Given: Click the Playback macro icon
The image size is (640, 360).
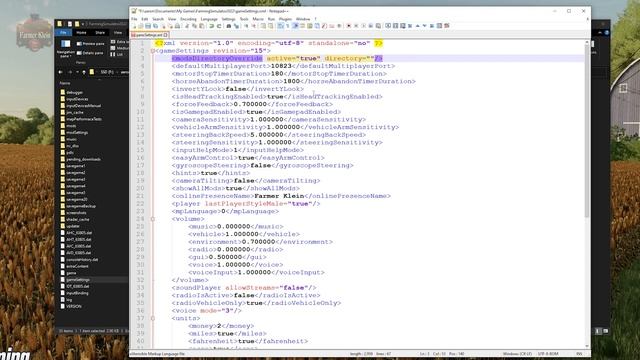Looking at the screenshot, I should click(x=363, y=26).
